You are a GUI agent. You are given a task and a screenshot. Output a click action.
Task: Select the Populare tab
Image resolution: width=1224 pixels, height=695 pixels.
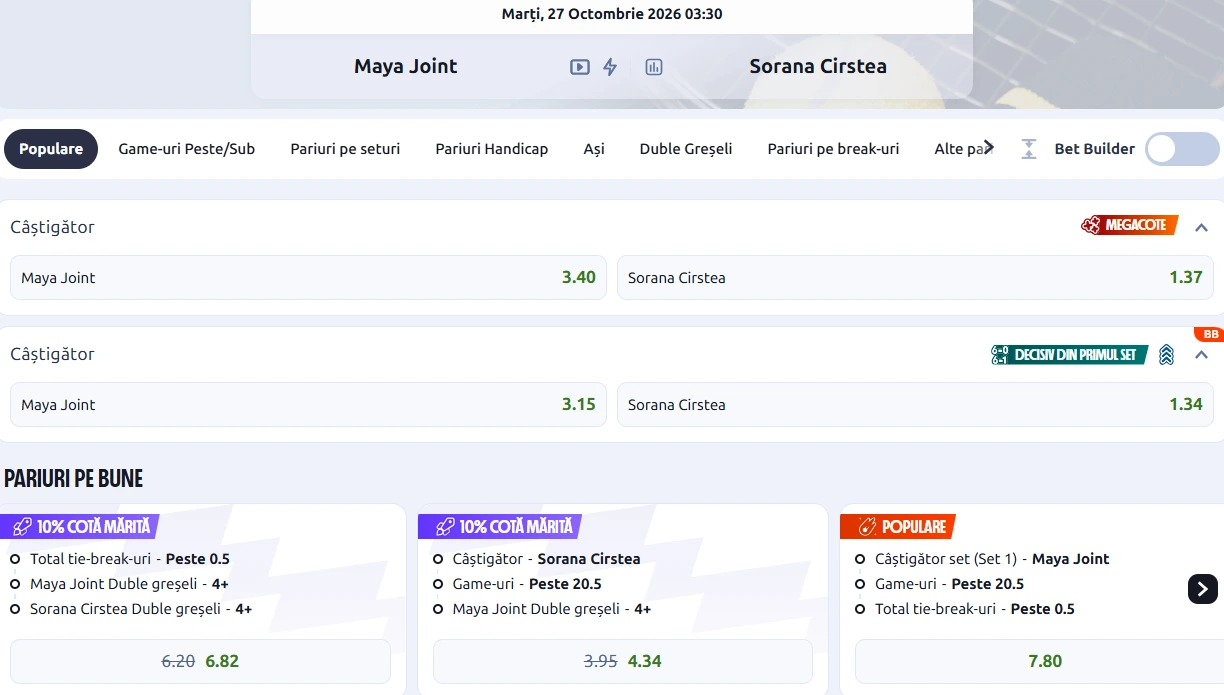[x=51, y=149]
